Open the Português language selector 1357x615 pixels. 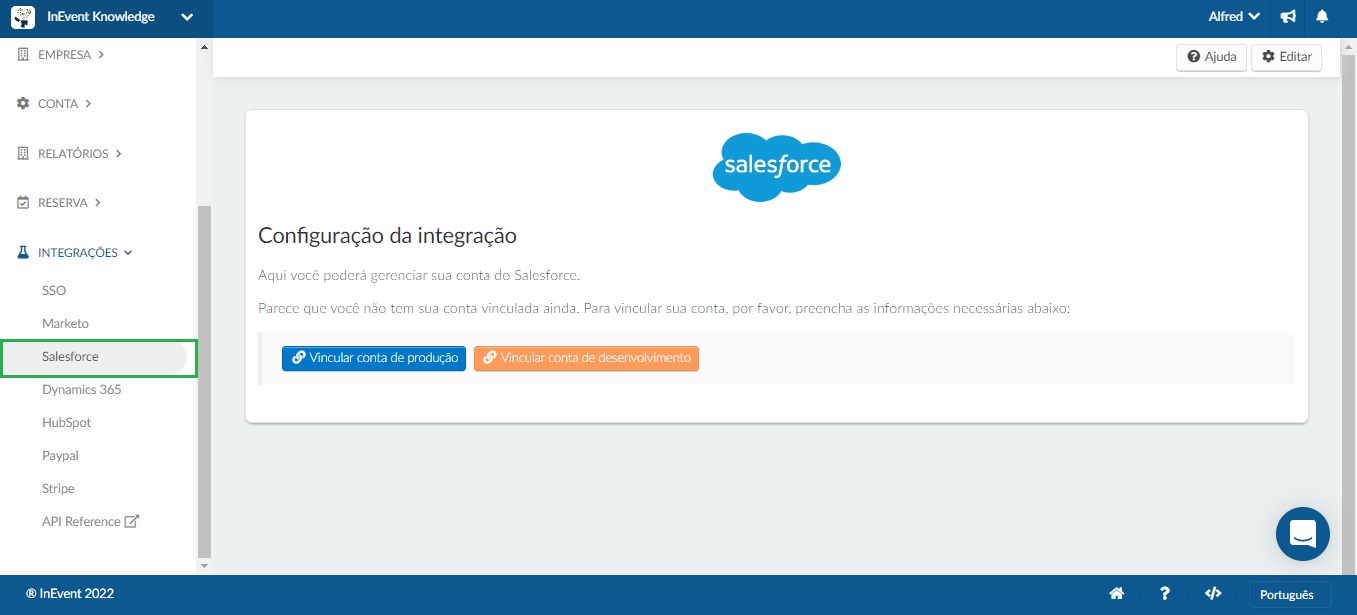[1289, 594]
